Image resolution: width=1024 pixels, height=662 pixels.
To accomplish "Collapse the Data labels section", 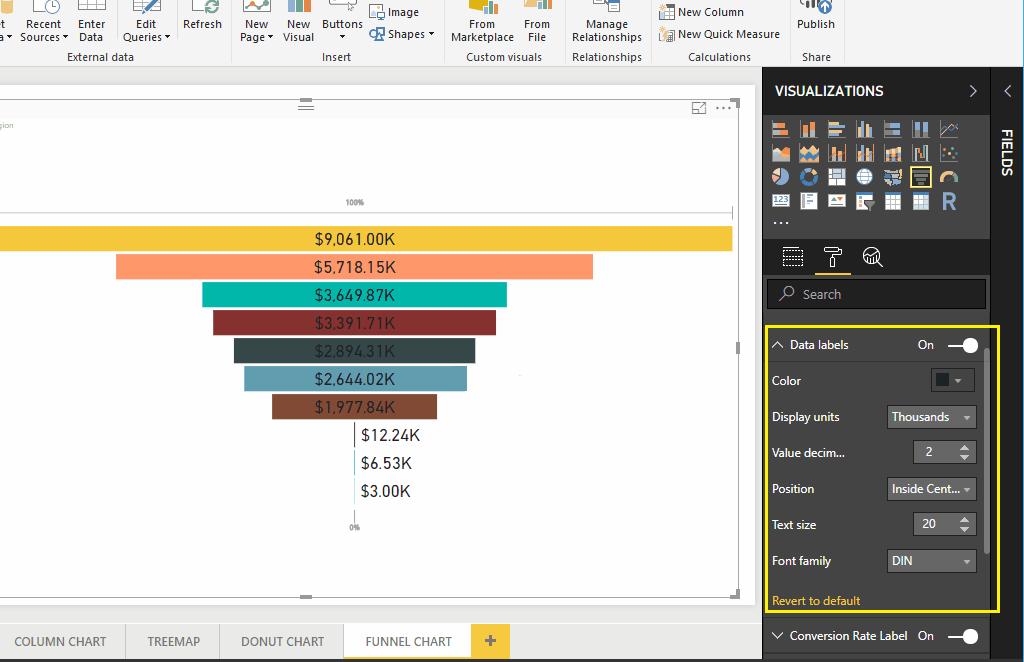I will pyautogui.click(x=777, y=345).
